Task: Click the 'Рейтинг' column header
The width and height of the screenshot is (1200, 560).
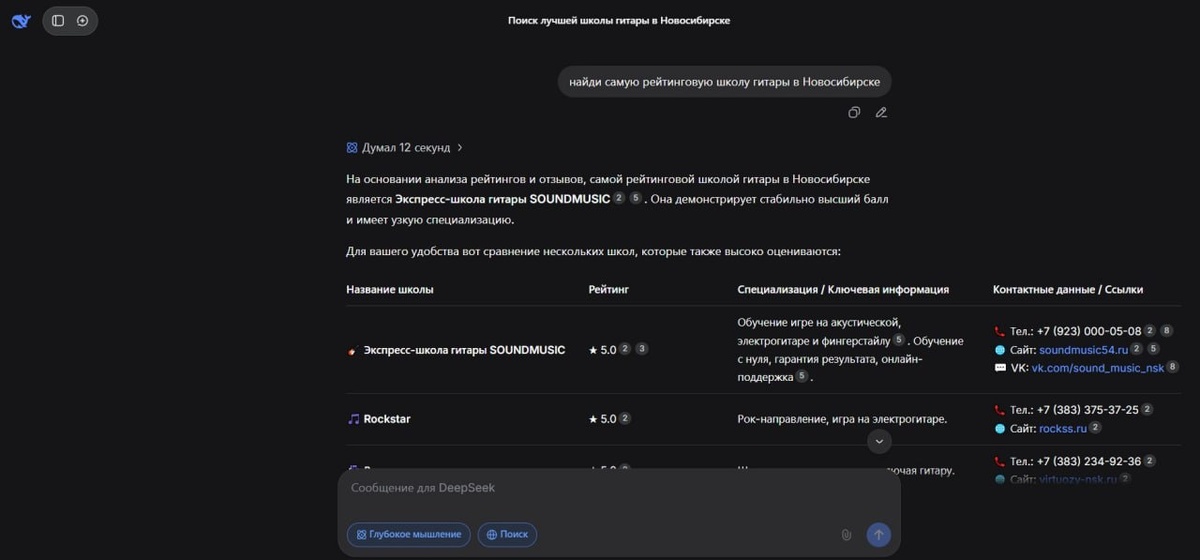Action: pos(609,289)
